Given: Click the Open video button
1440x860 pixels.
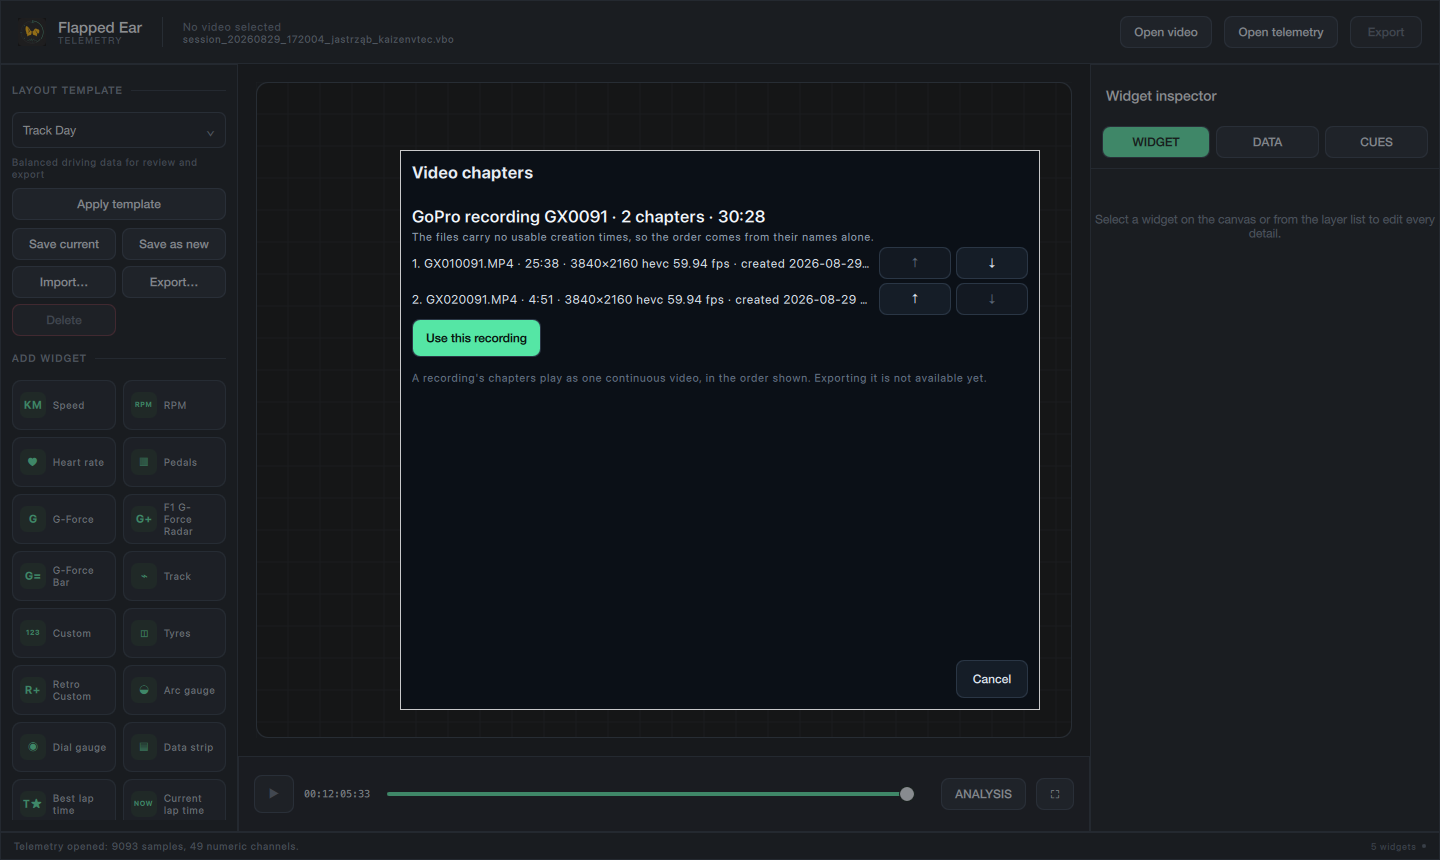Looking at the screenshot, I should click(x=1166, y=32).
